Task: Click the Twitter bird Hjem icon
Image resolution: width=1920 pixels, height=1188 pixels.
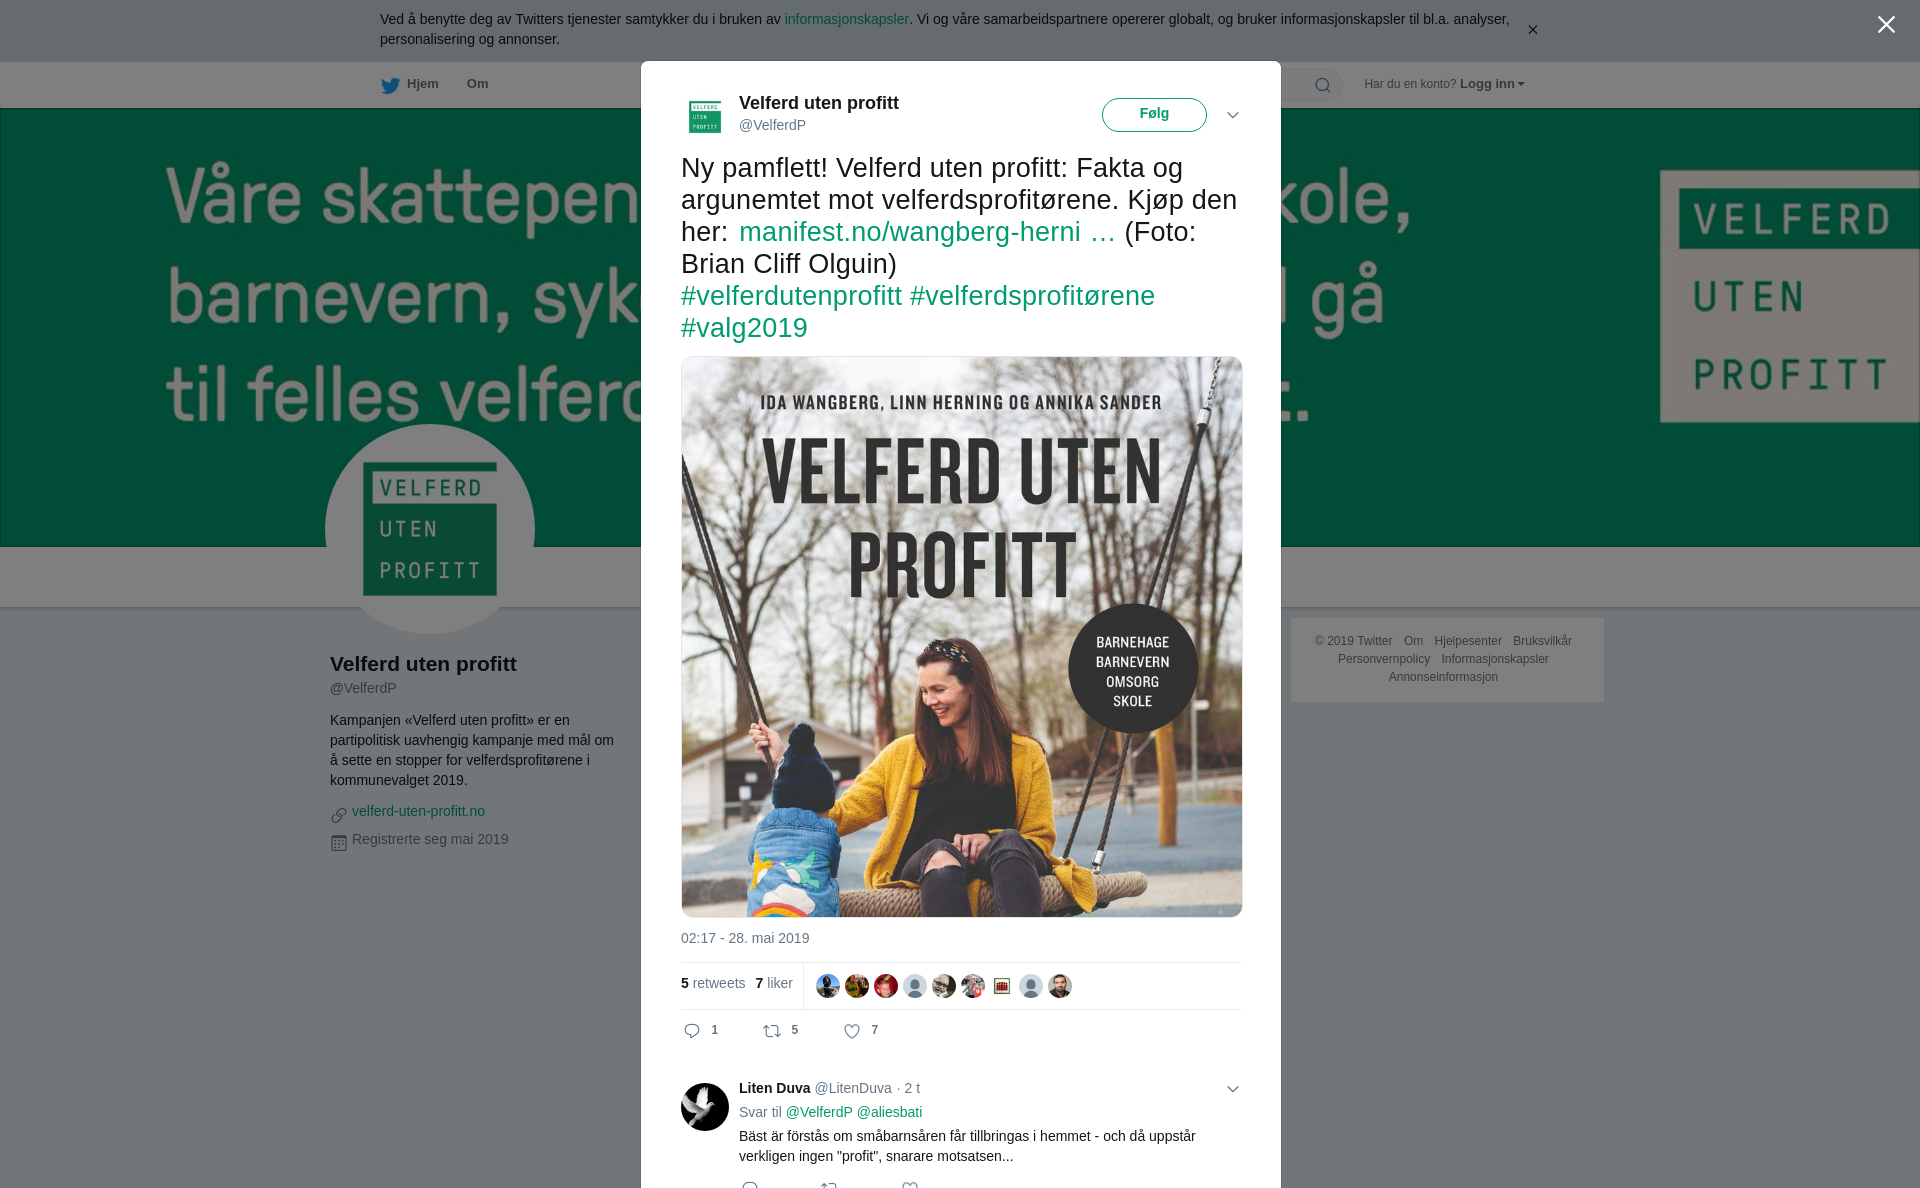Action: coord(390,85)
